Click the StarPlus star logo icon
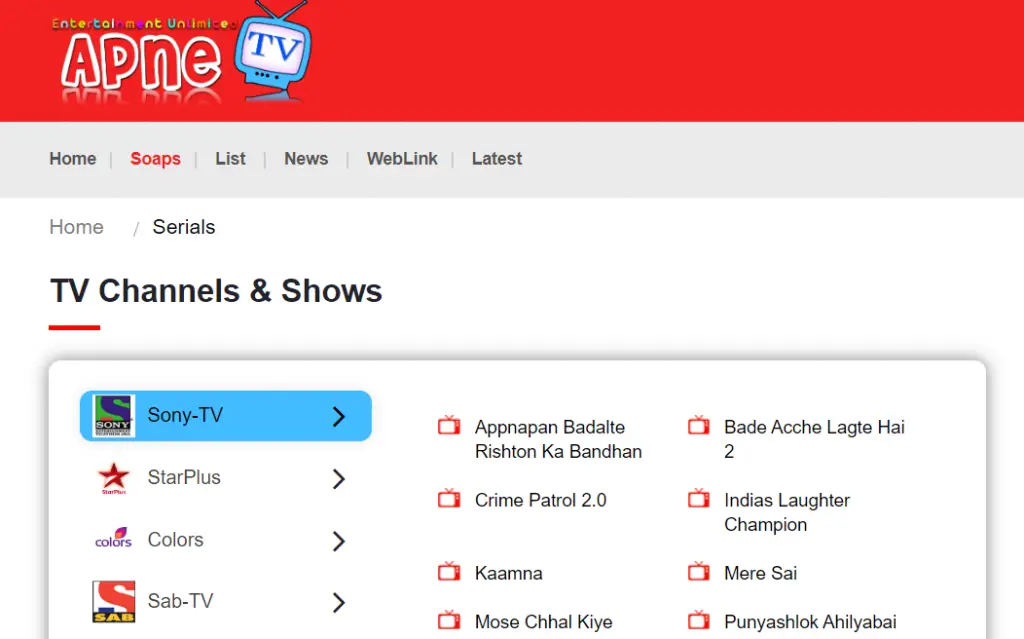This screenshot has height=639, width=1024. pyautogui.click(x=114, y=478)
